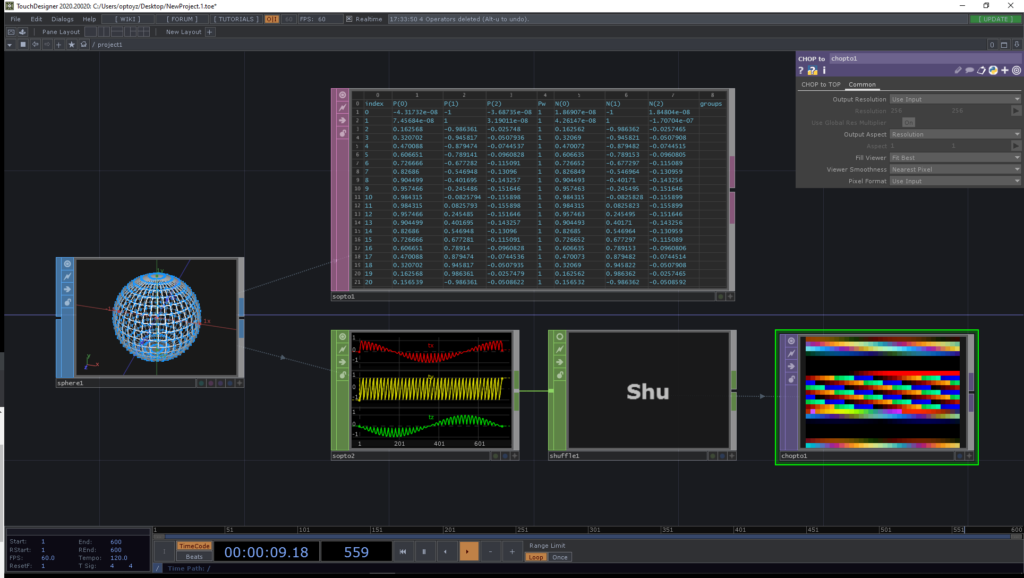Click the home icon in path bar
The width and height of the screenshot is (1024, 578).
click(x=84, y=45)
